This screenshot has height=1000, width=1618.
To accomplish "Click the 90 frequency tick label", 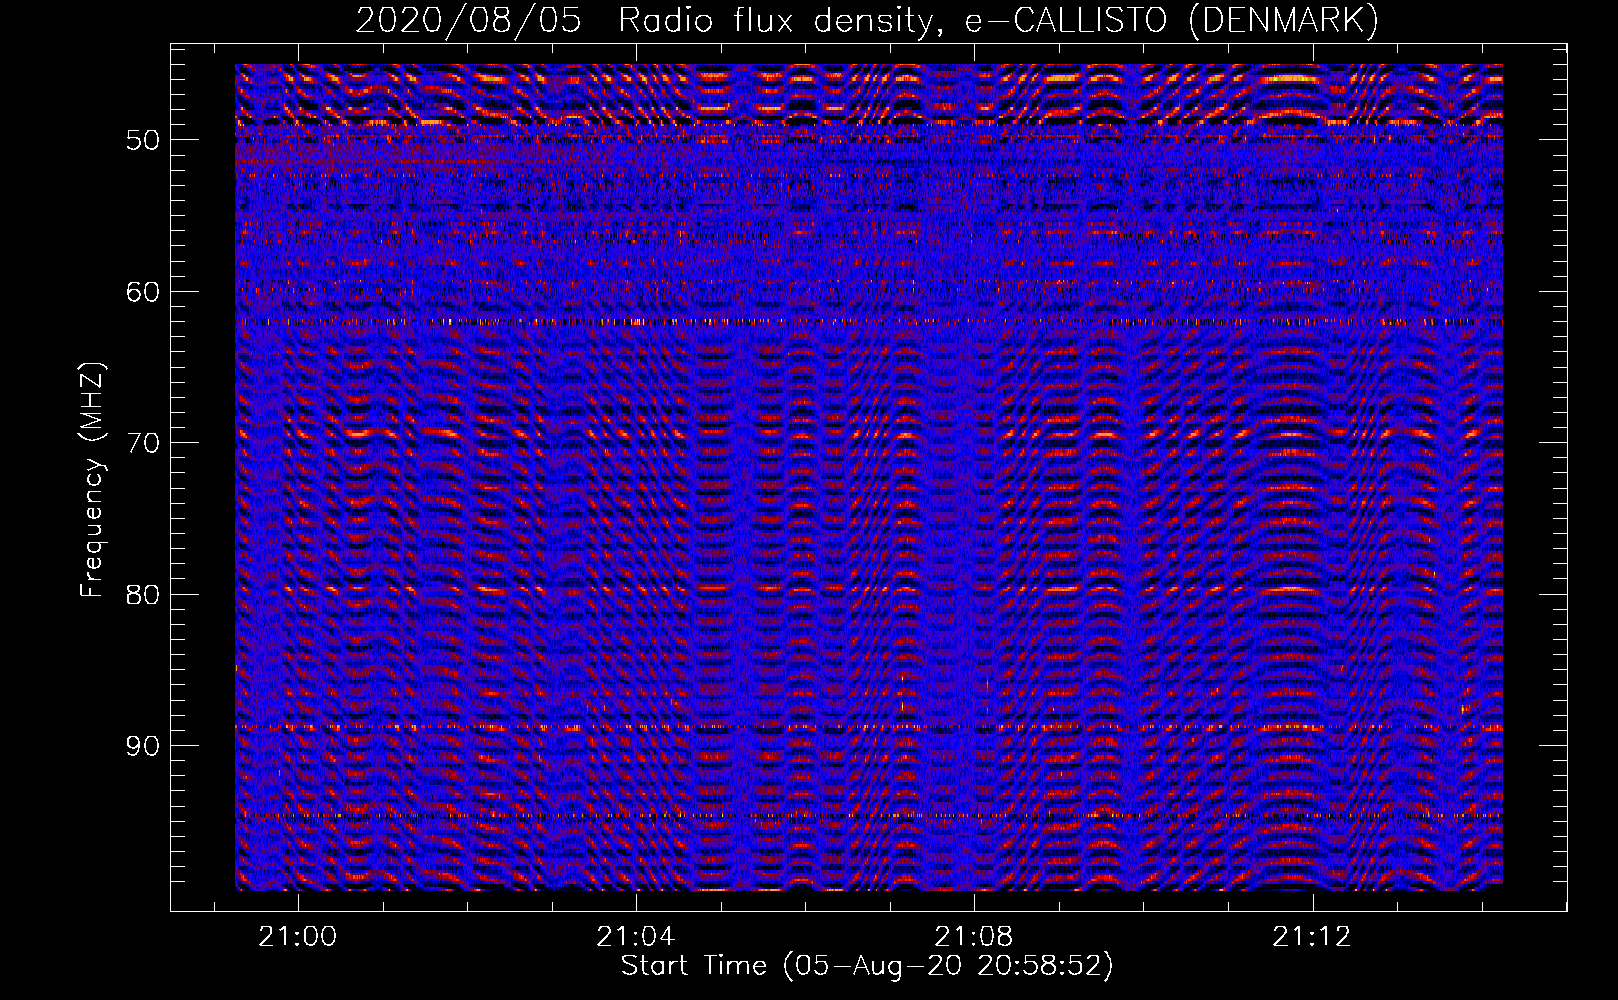I will tap(142, 746).
